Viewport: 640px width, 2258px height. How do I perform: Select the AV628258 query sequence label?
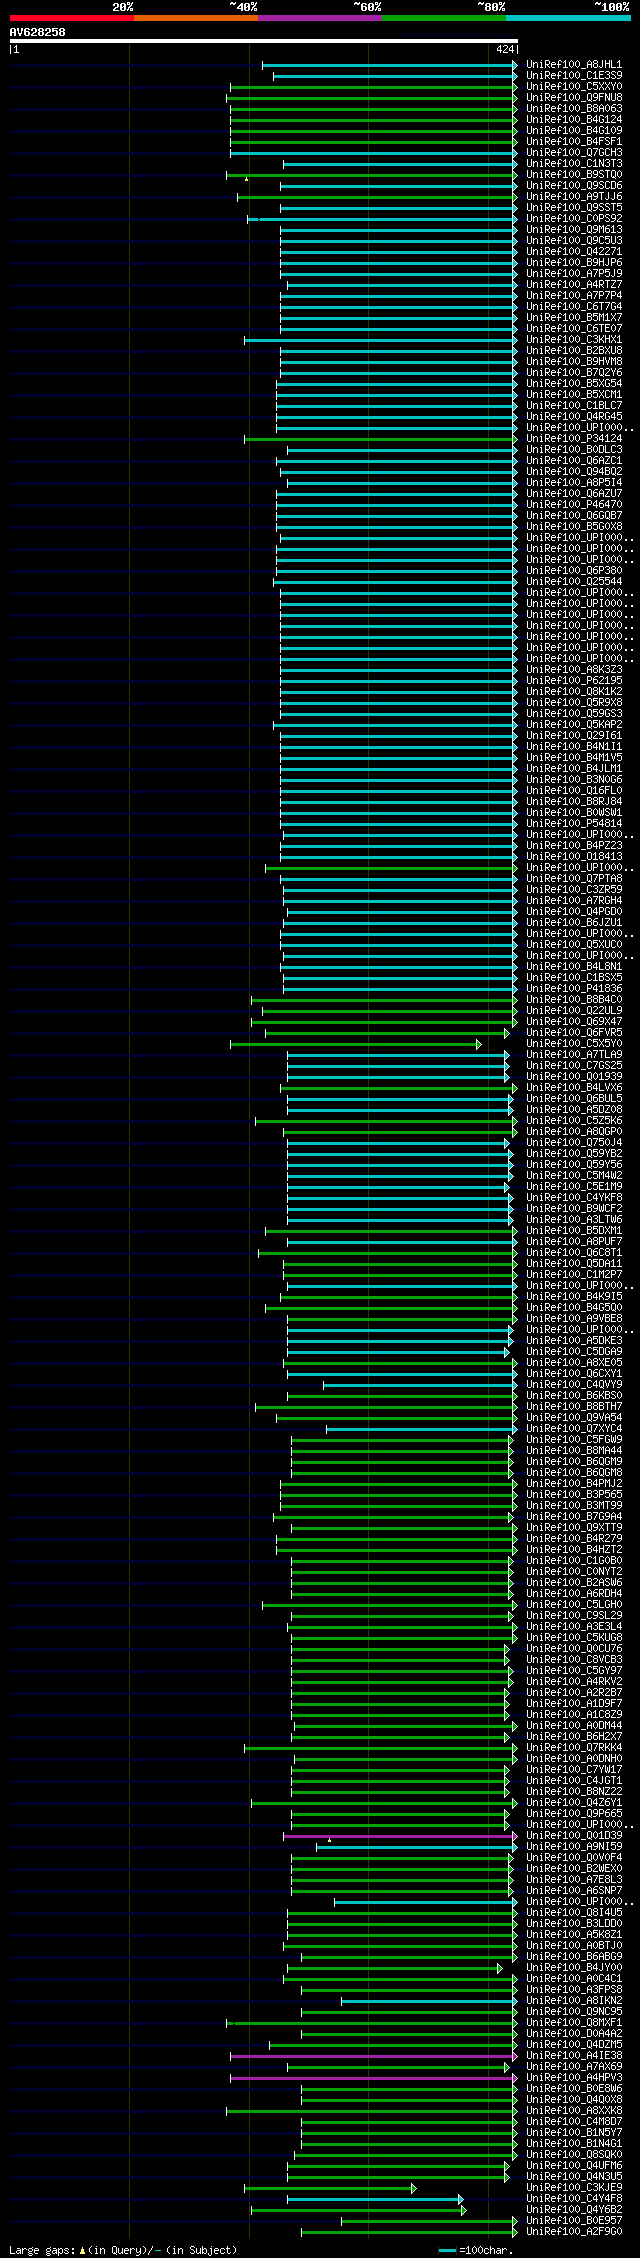(x=38, y=32)
